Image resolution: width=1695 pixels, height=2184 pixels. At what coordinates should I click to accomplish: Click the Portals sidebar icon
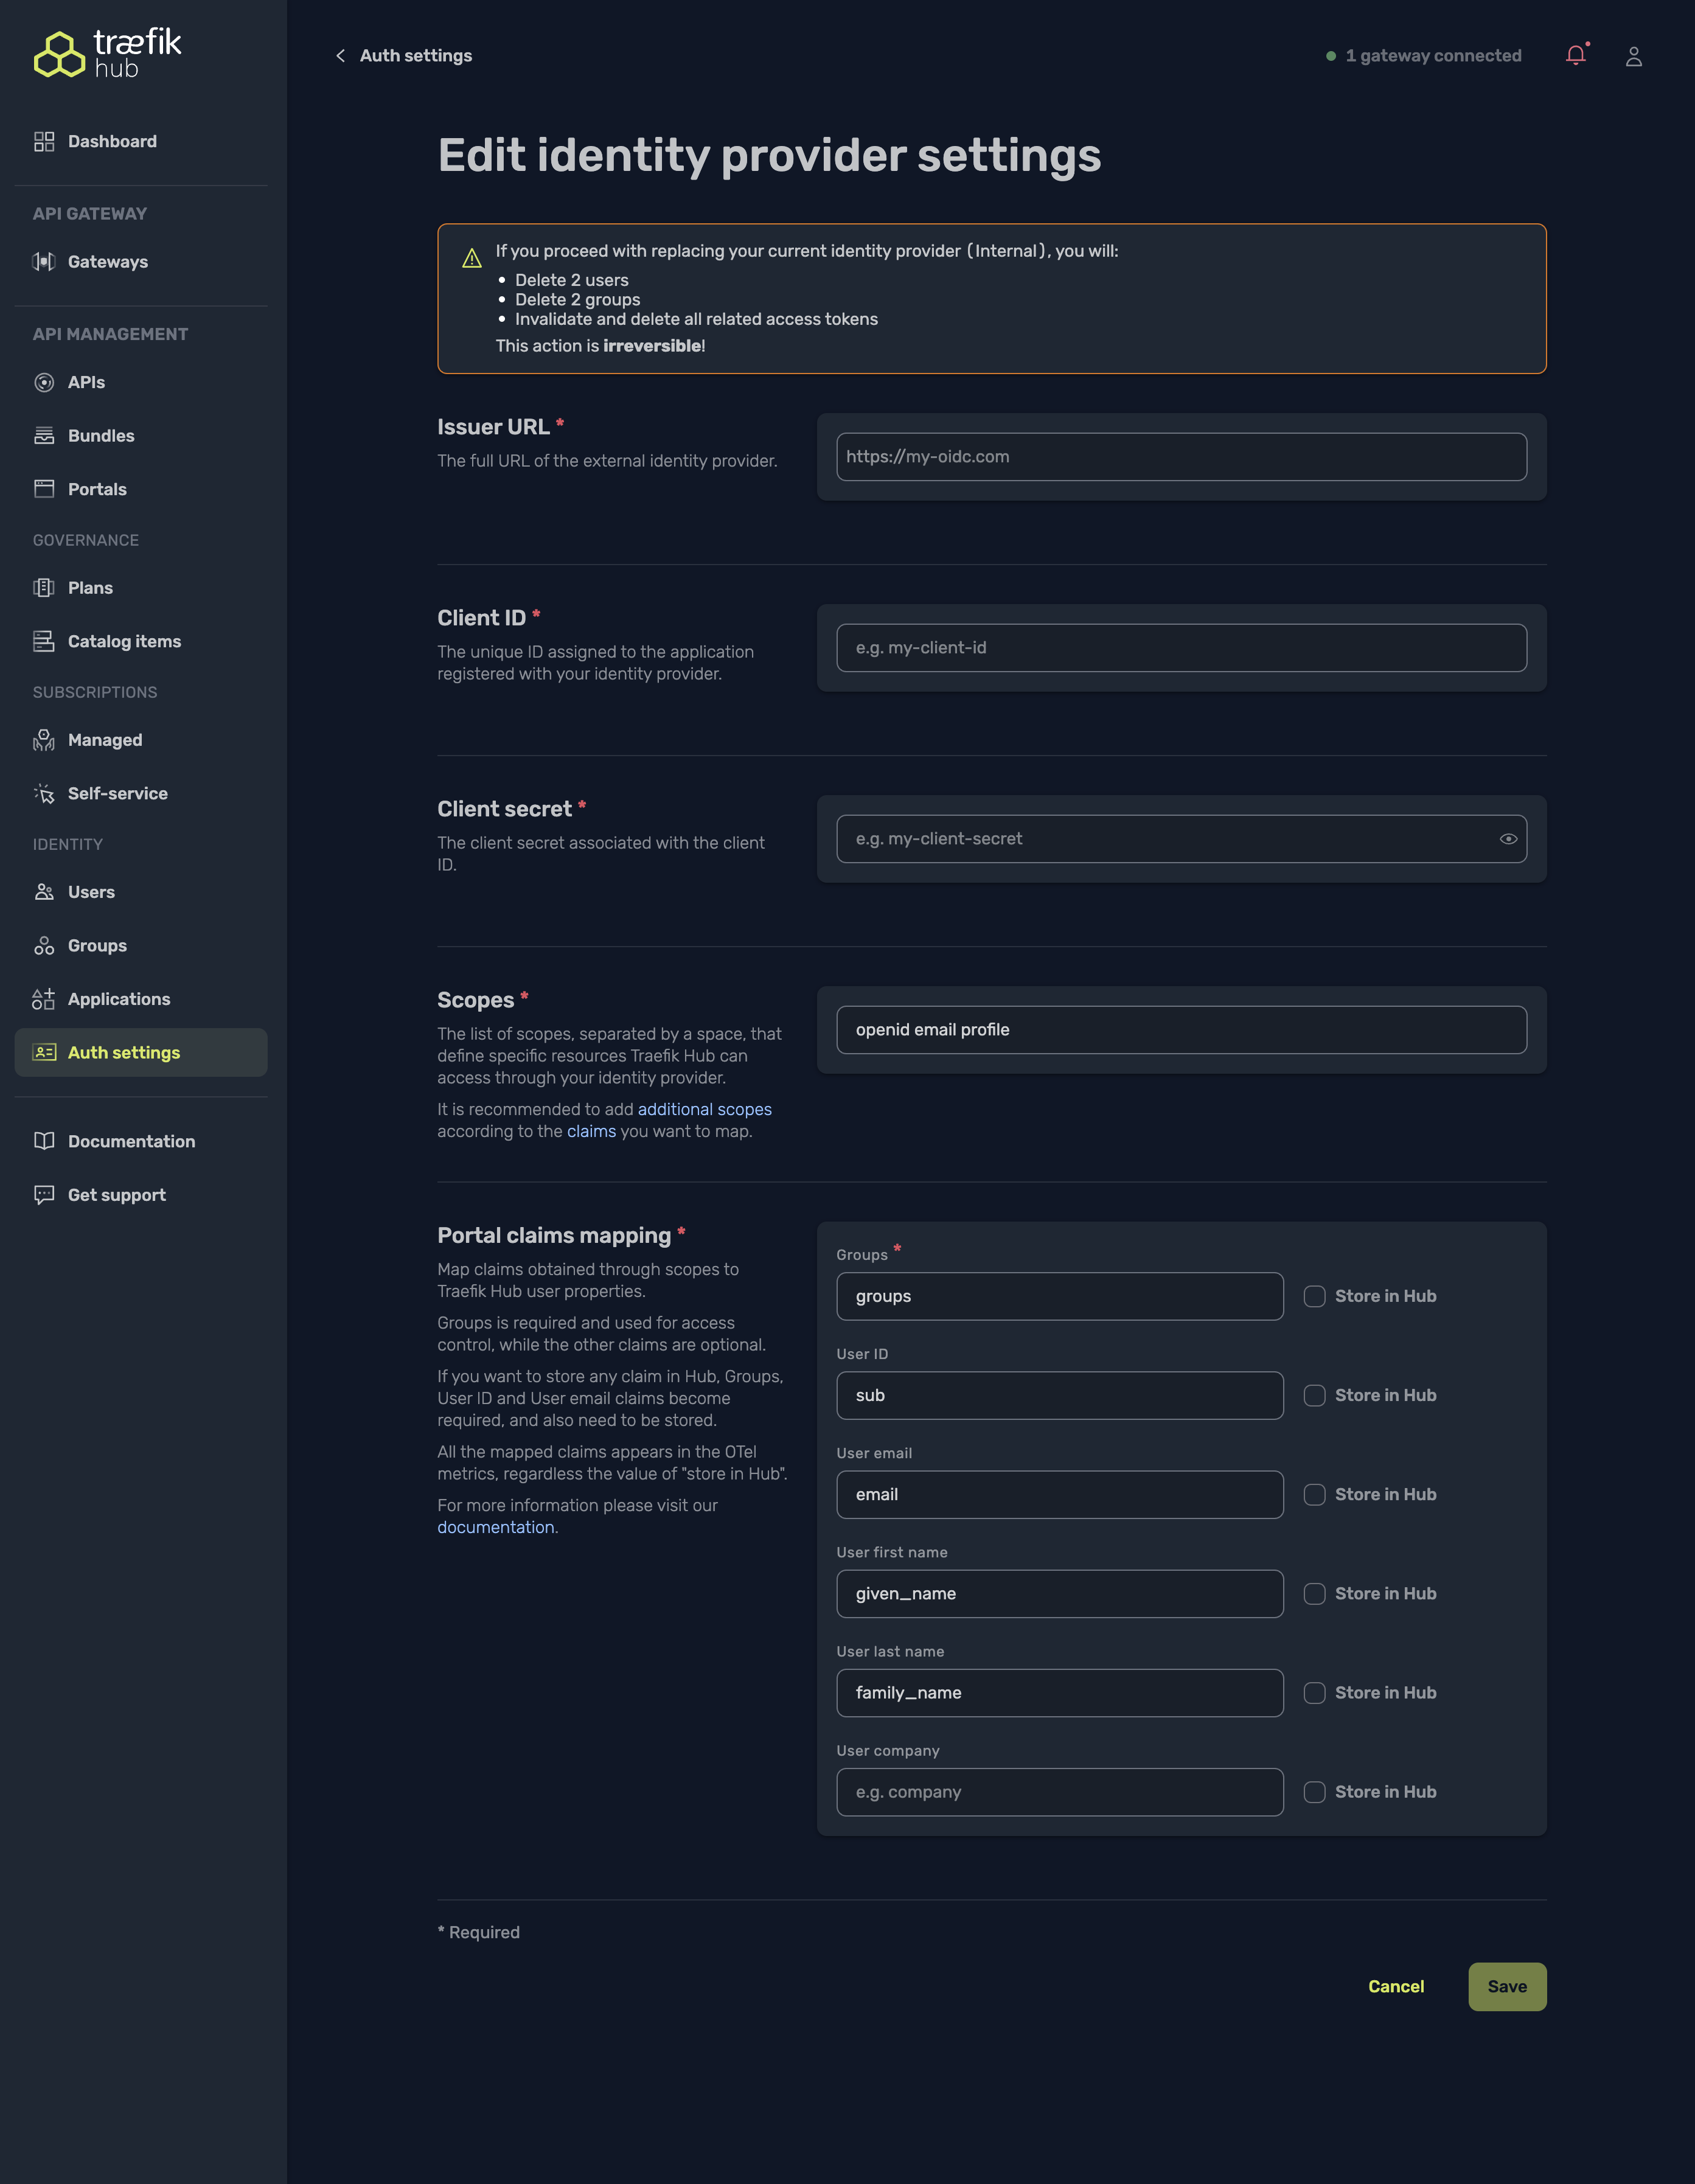coord(44,489)
